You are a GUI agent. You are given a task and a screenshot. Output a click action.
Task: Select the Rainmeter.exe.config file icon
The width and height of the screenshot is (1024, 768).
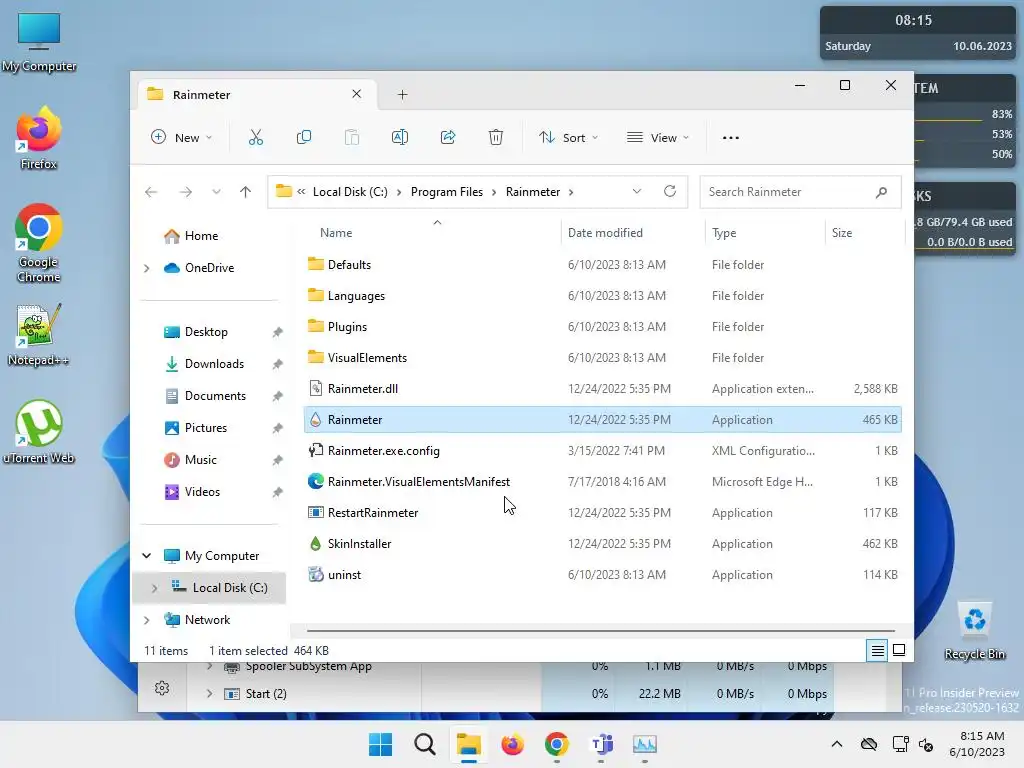tap(315, 451)
